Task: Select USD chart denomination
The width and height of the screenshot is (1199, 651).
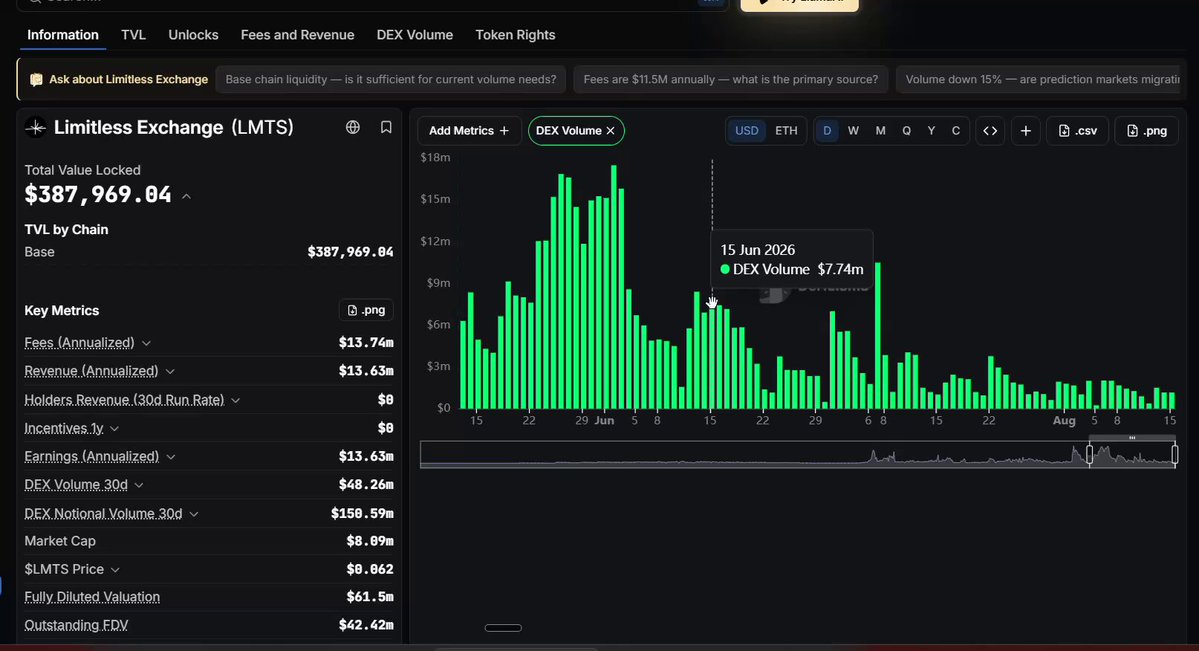Action: tap(746, 131)
